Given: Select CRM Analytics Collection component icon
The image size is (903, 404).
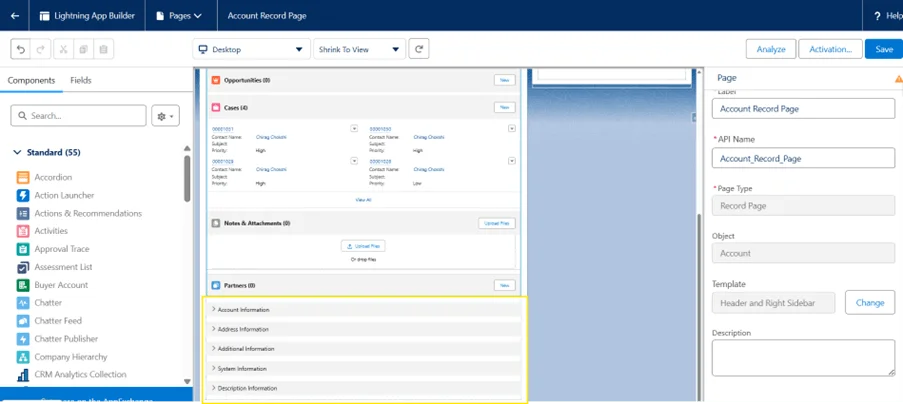Looking at the screenshot, I should coord(23,375).
